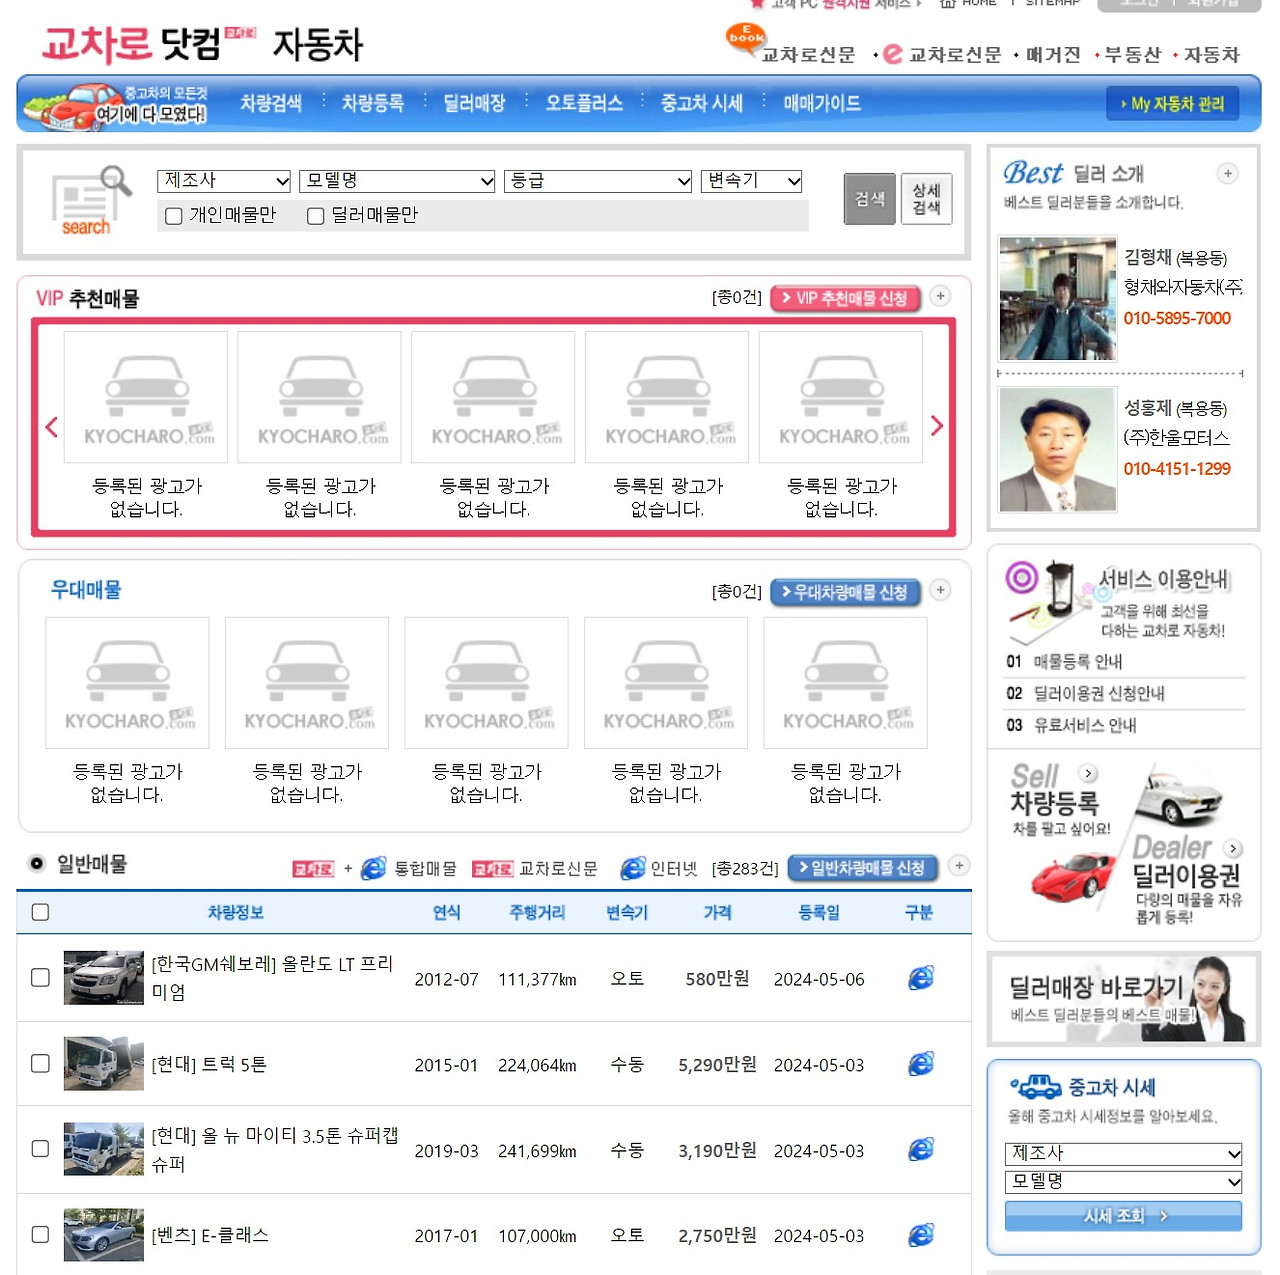
Task: Open the 모델명 dropdown under 중고차 시세
Action: tap(1124, 1182)
